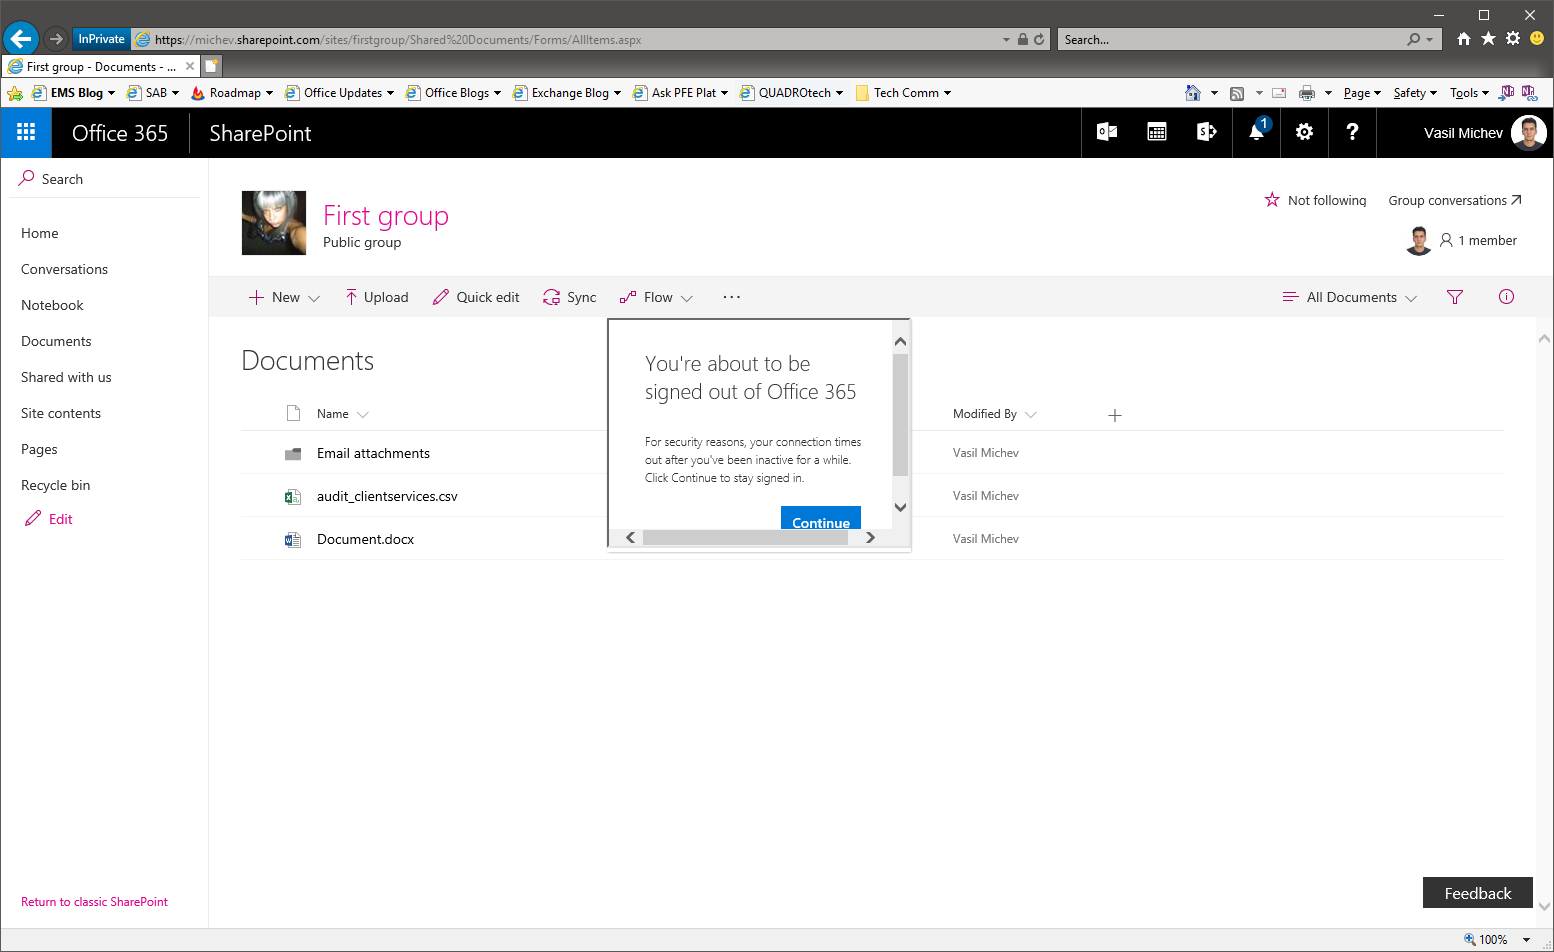Open audit_clientservices.csv file name
1554x952 pixels.
(x=387, y=496)
